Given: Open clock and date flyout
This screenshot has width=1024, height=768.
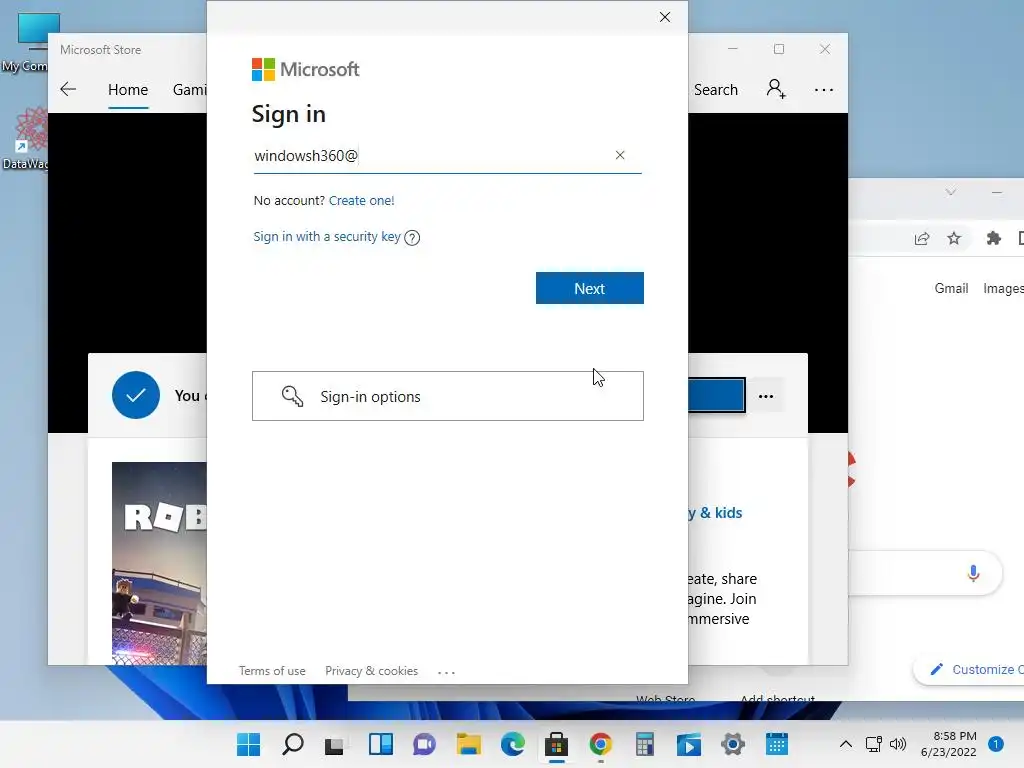Looking at the screenshot, I should [x=948, y=744].
